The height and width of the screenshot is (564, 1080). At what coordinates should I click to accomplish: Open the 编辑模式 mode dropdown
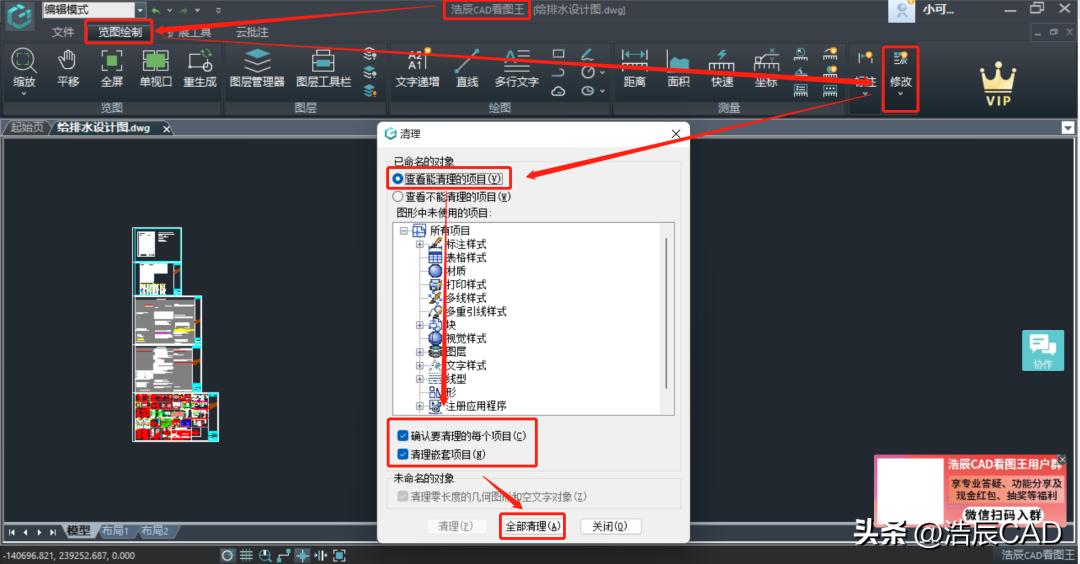tap(140, 10)
